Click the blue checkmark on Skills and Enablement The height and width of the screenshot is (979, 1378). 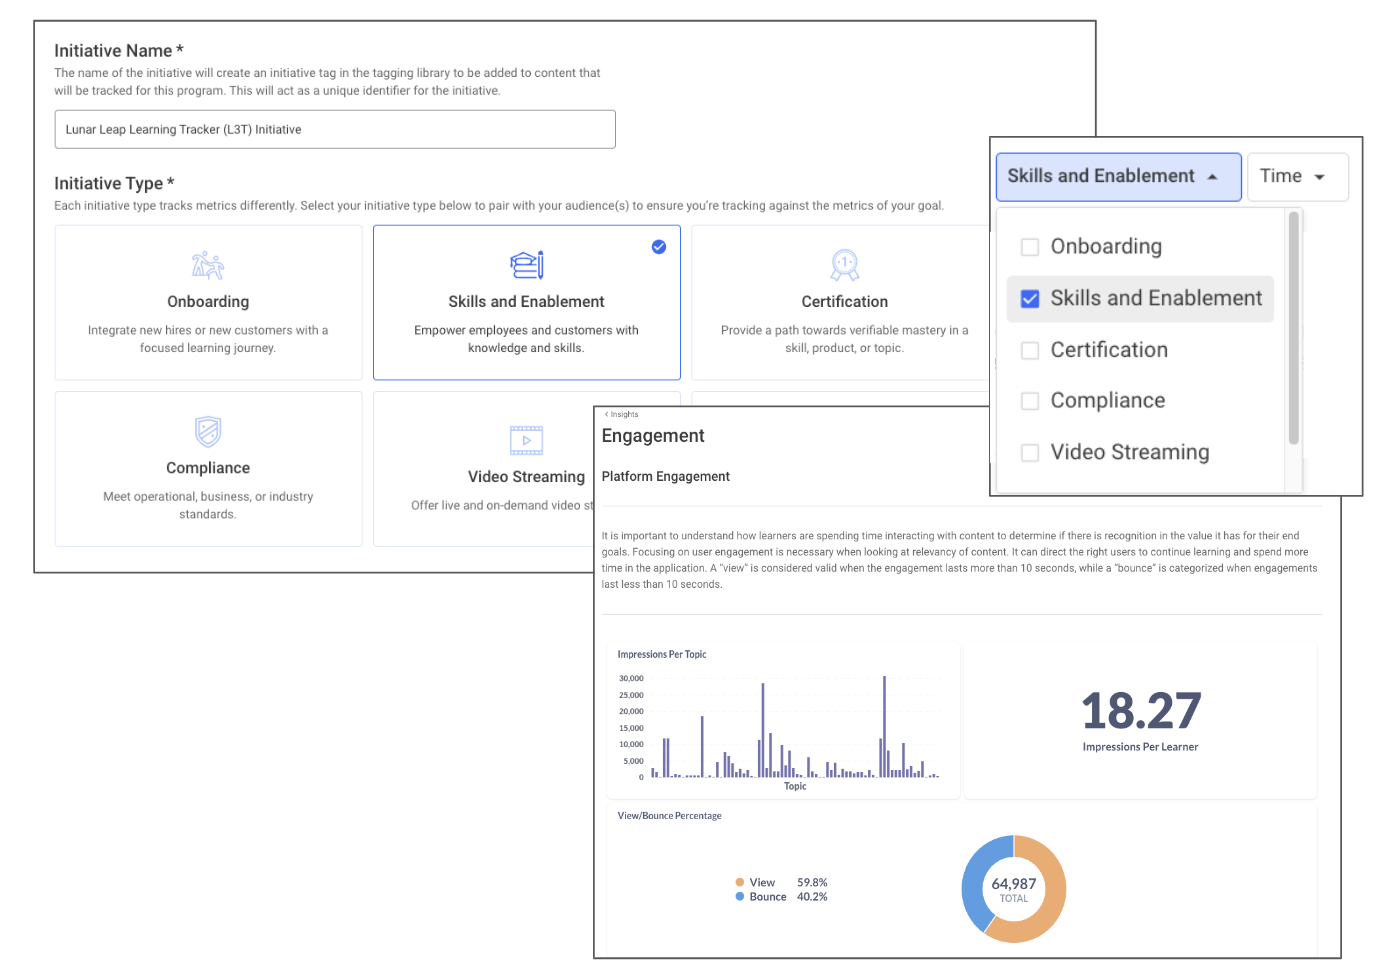[x=659, y=246]
